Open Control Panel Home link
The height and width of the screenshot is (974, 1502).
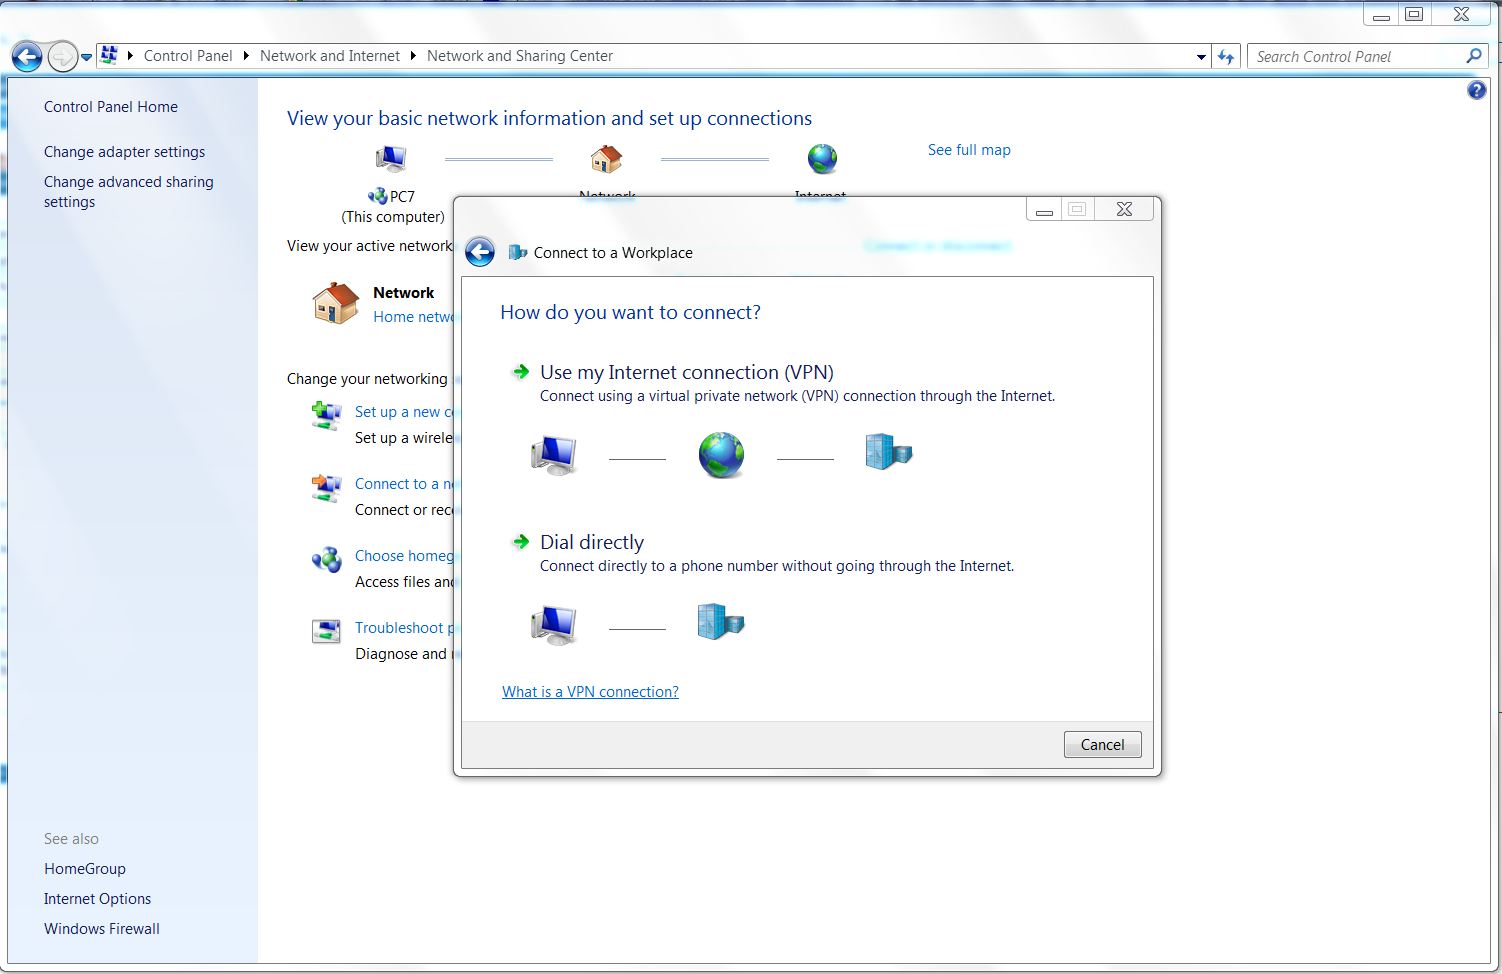111,107
